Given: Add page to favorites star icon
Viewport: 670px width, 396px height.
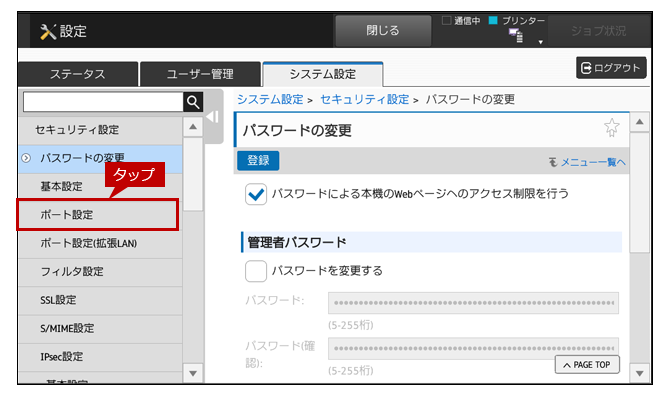Looking at the screenshot, I should click(611, 127).
